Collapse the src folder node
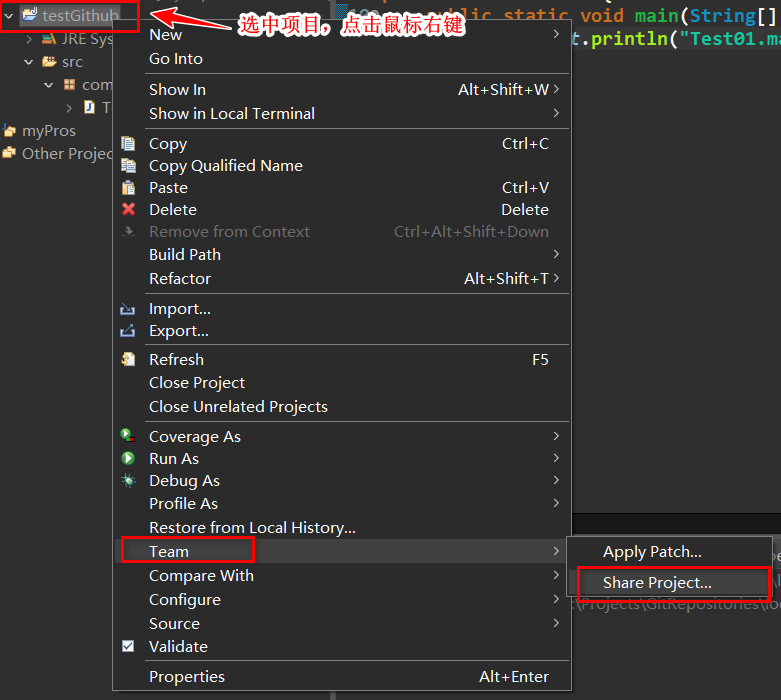781x700 pixels. 29,62
